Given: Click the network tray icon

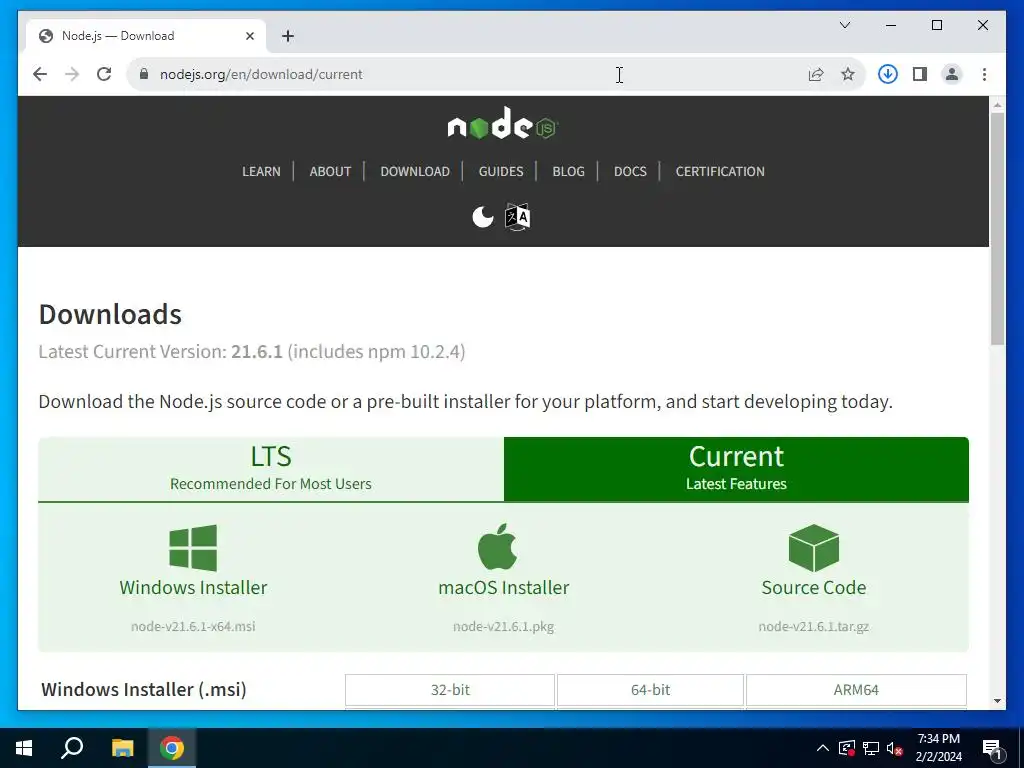Looking at the screenshot, I should pos(871,748).
